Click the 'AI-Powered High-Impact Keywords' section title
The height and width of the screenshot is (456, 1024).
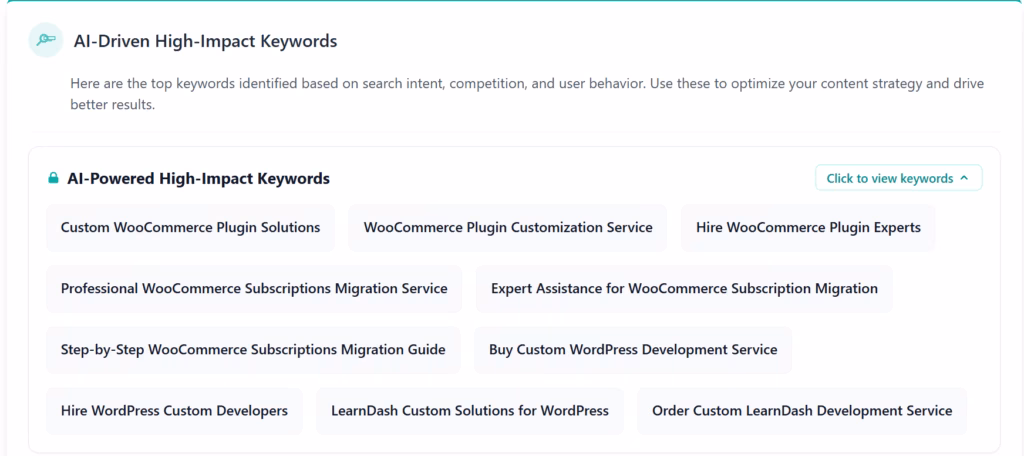[199, 178]
